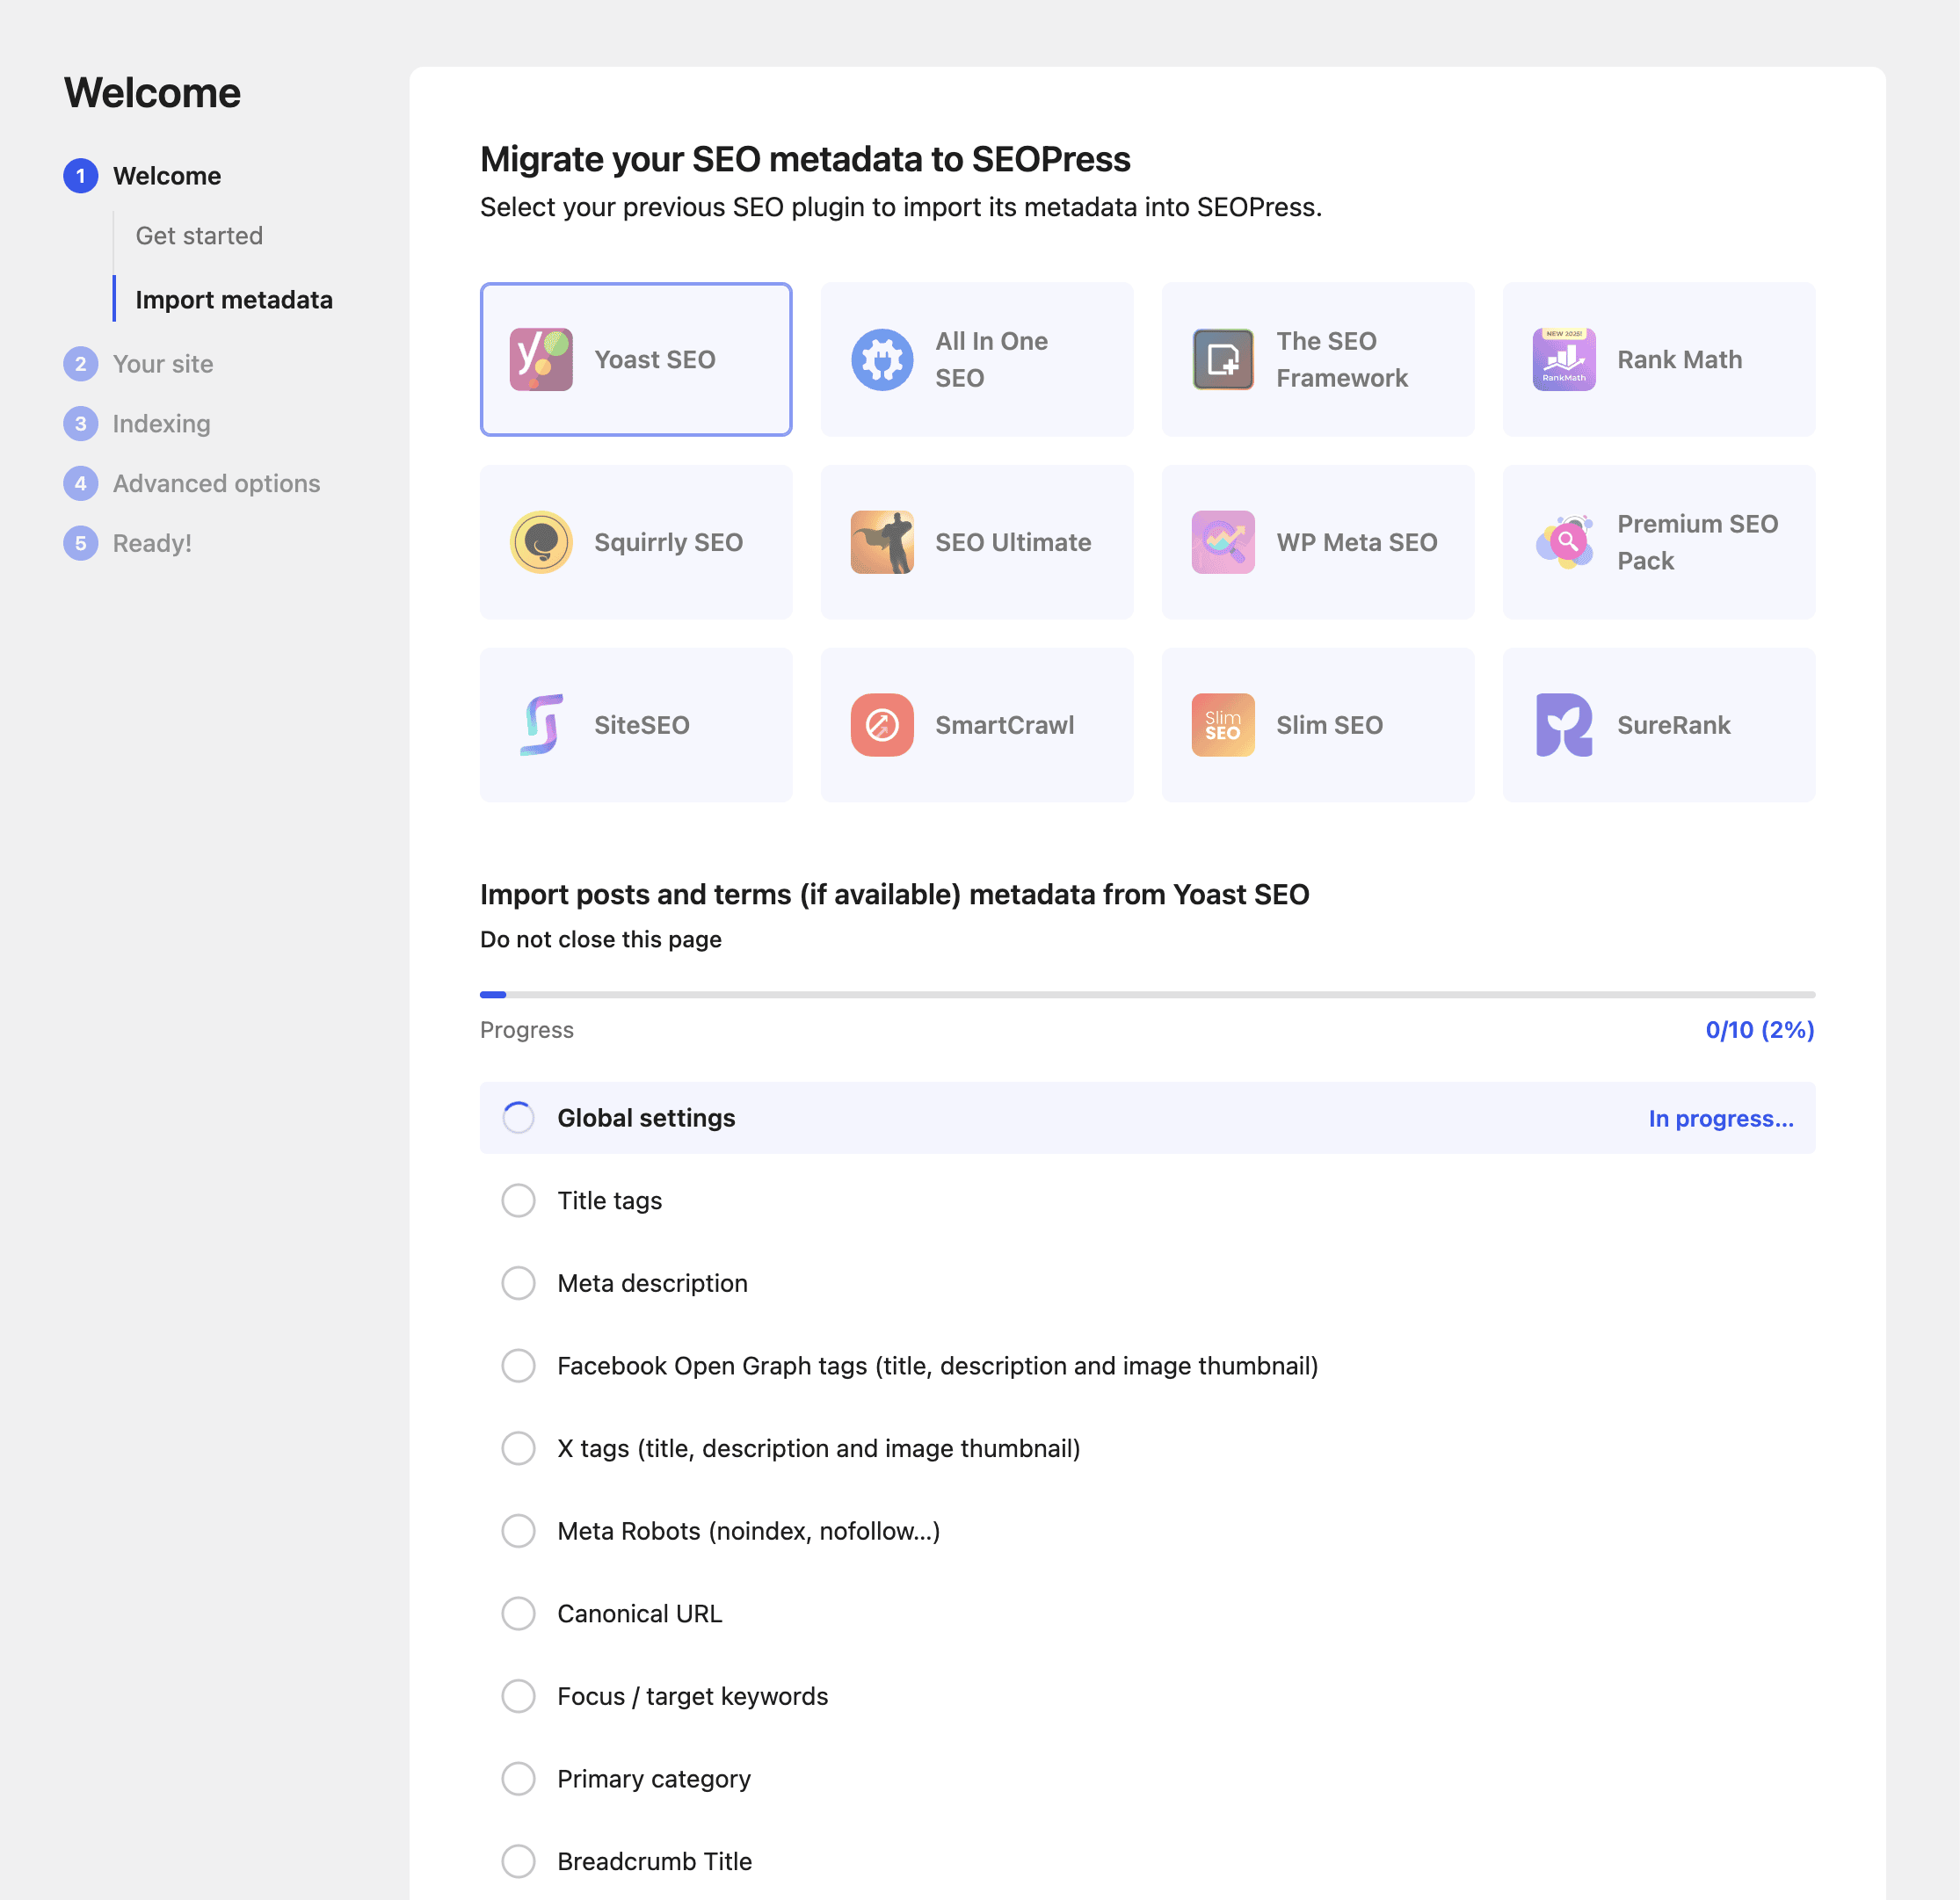Click the Rank Math logo icon
1960x1900 pixels.
[1564, 359]
